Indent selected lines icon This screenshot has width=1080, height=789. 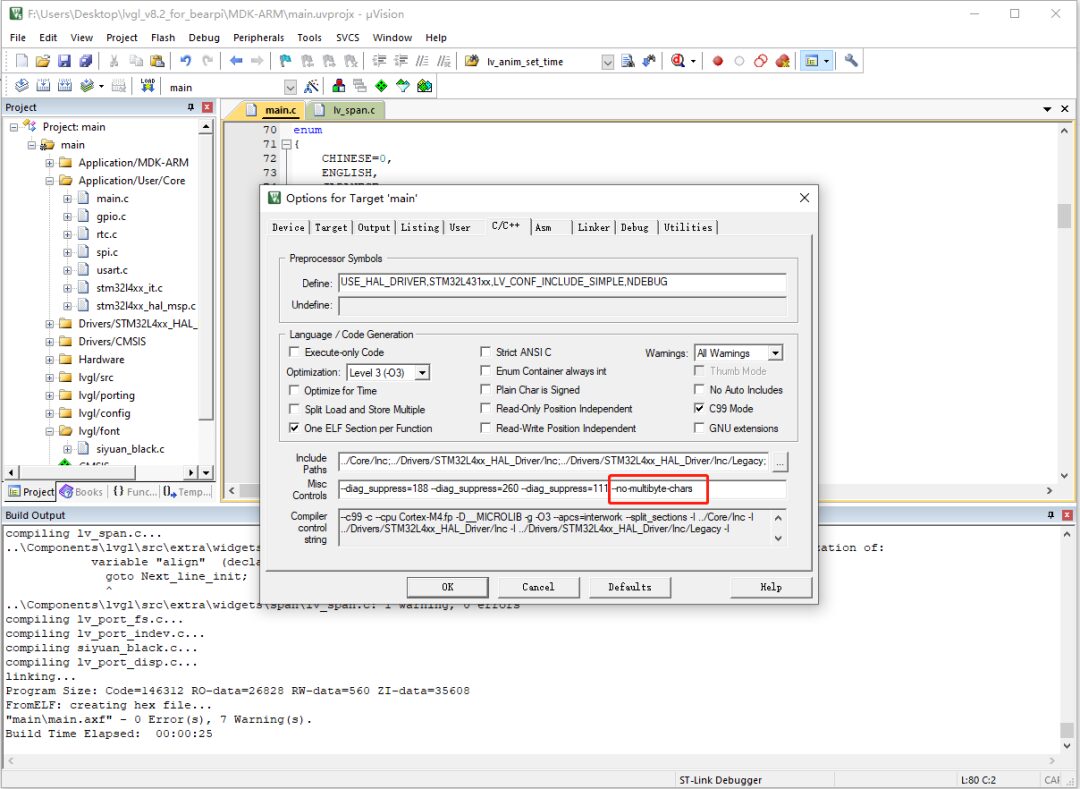pos(380,61)
